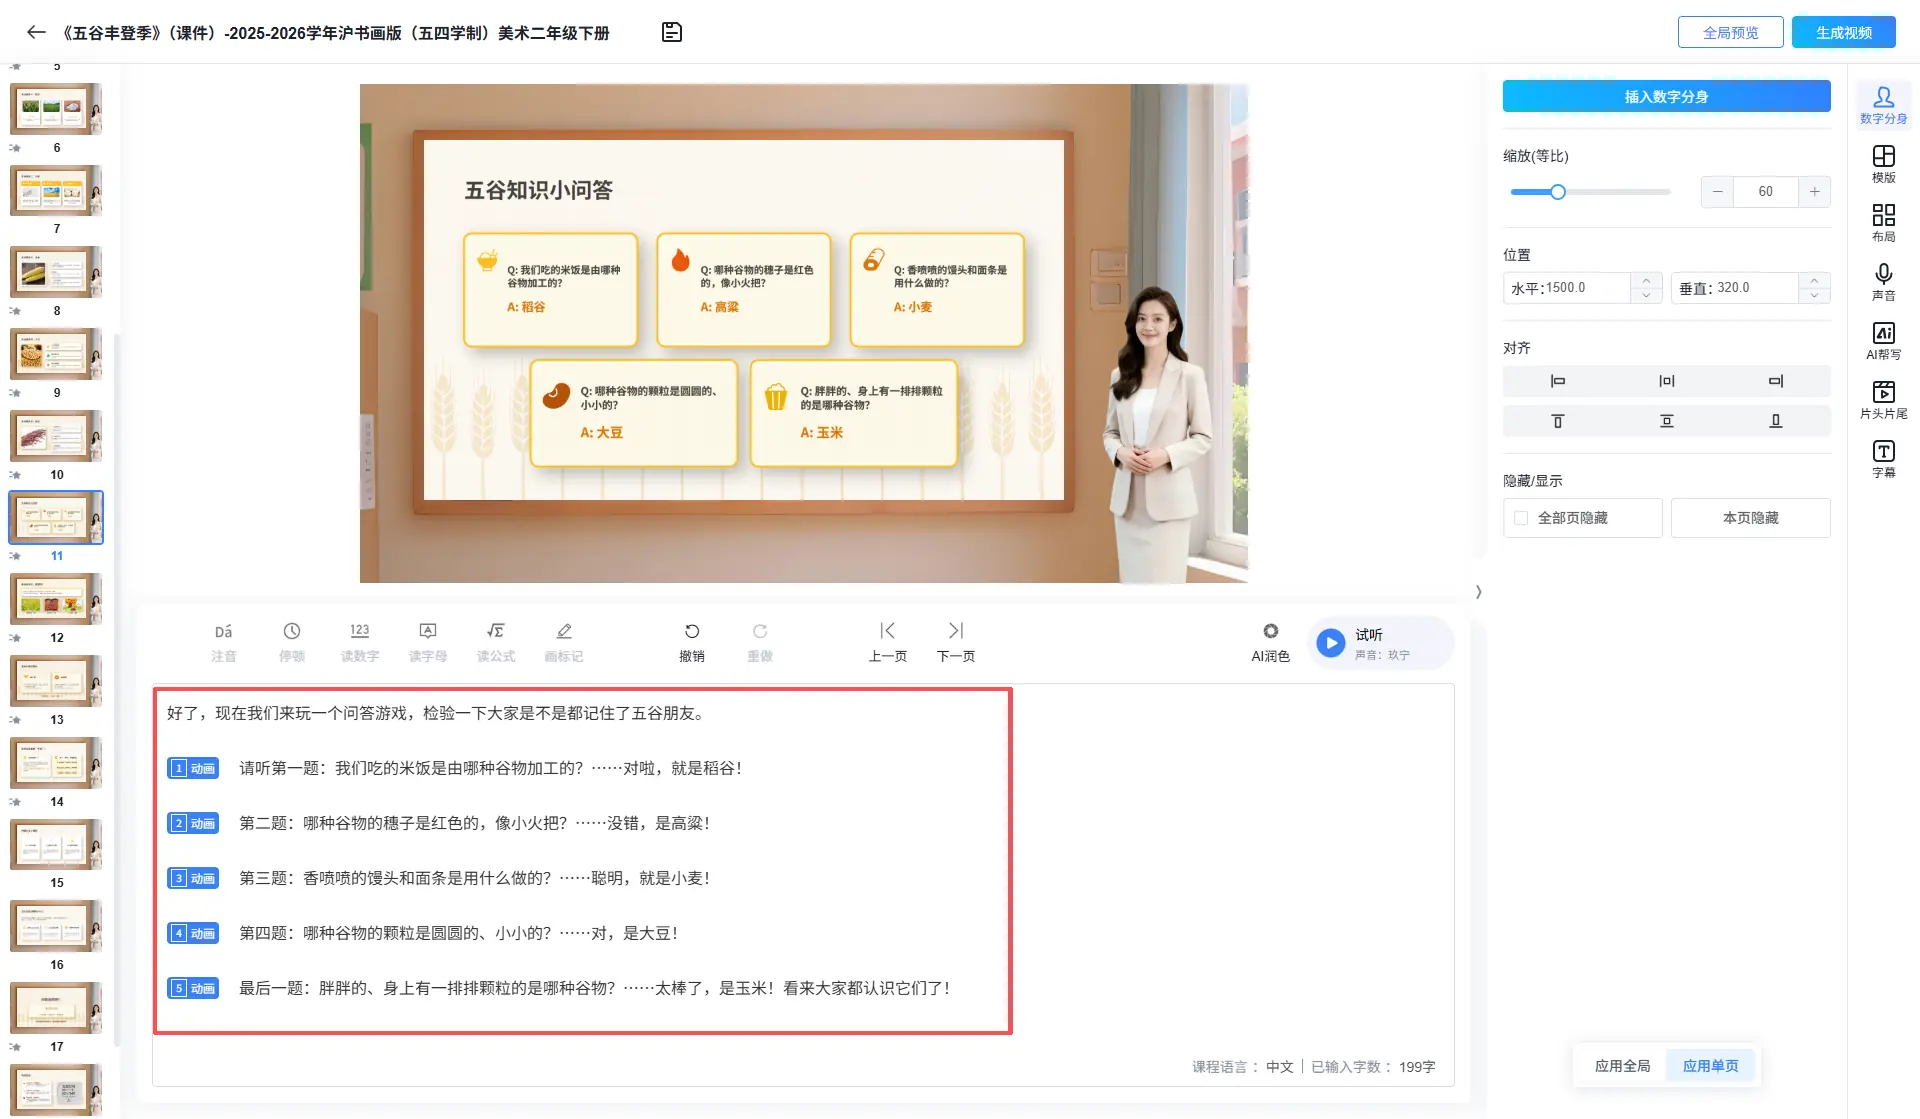Align avatar vertically centered

[1666, 421]
